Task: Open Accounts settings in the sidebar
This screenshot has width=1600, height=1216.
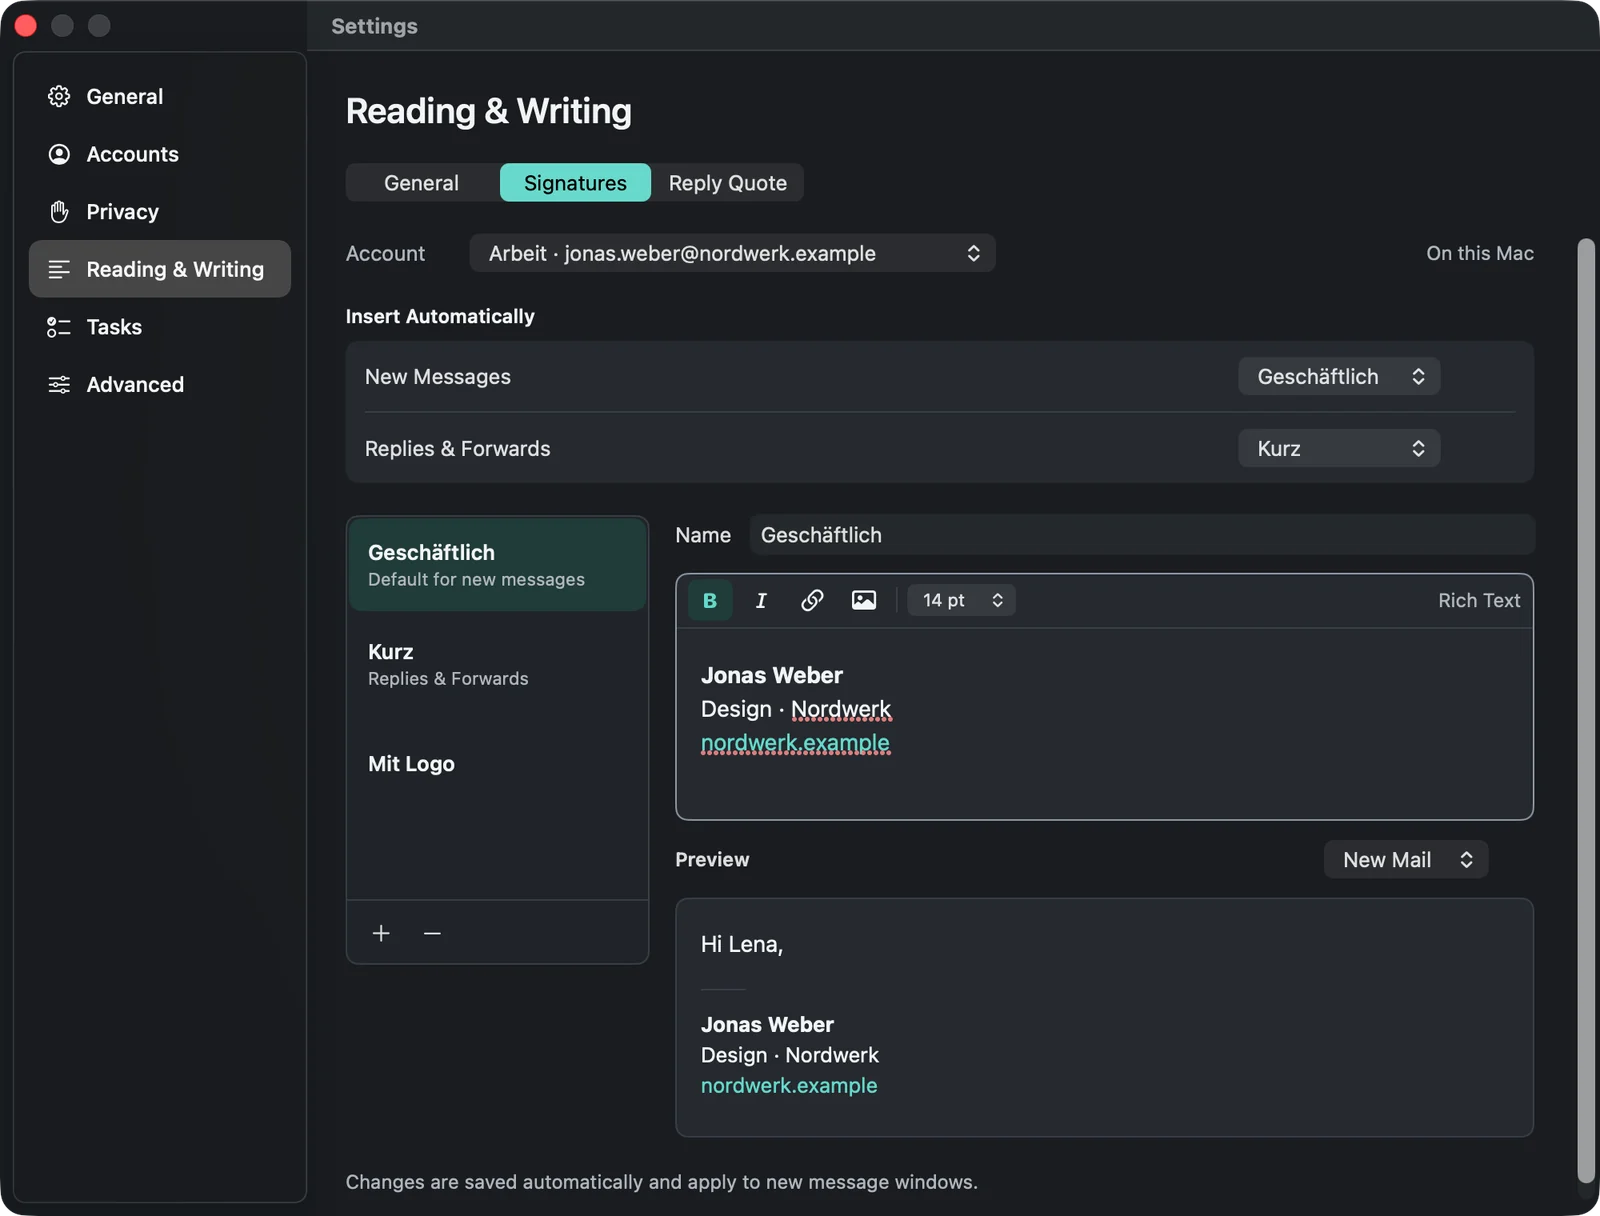Action: (160, 154)
